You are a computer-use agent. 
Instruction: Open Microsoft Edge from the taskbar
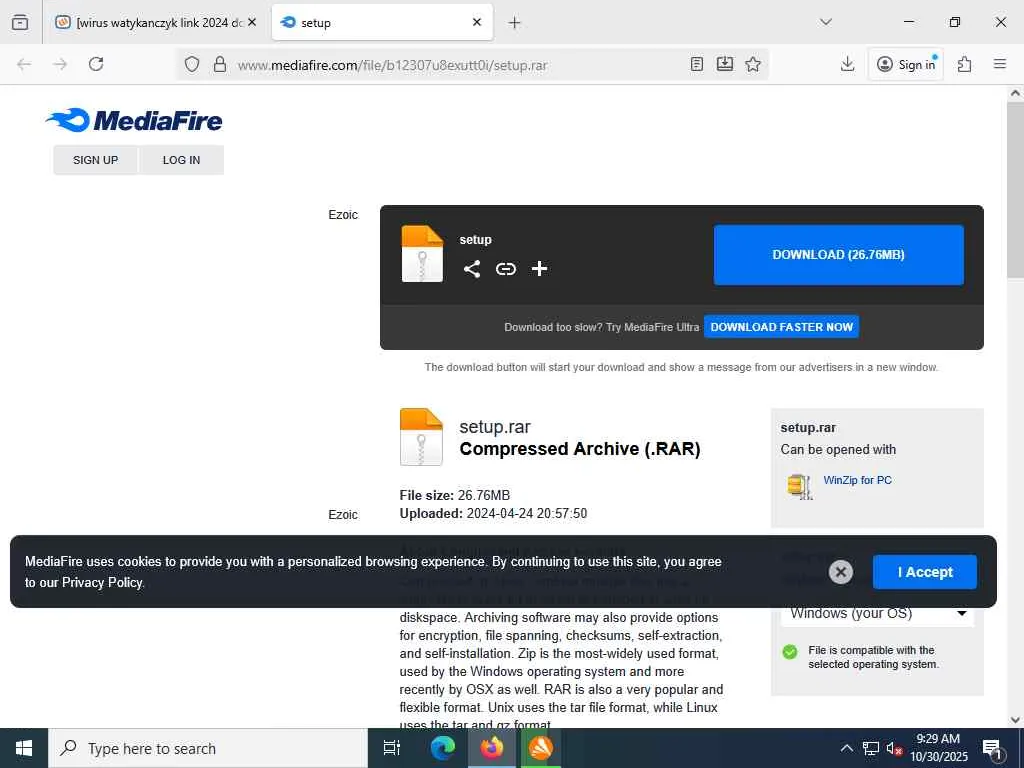[x=443, y=748]
